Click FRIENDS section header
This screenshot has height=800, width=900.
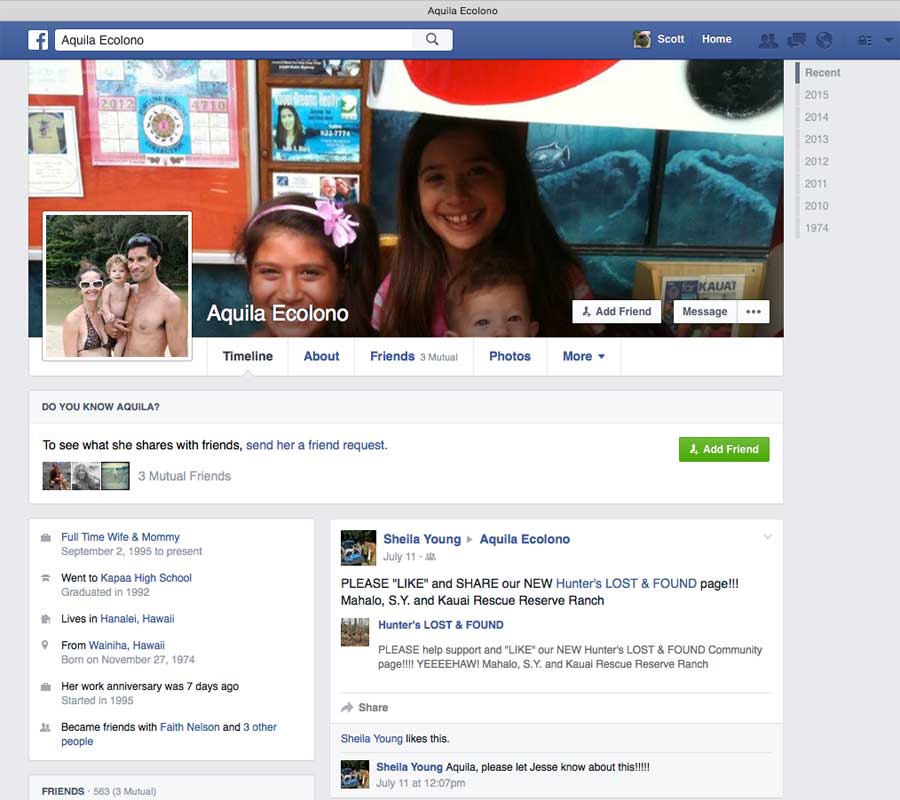coord(63,791)
